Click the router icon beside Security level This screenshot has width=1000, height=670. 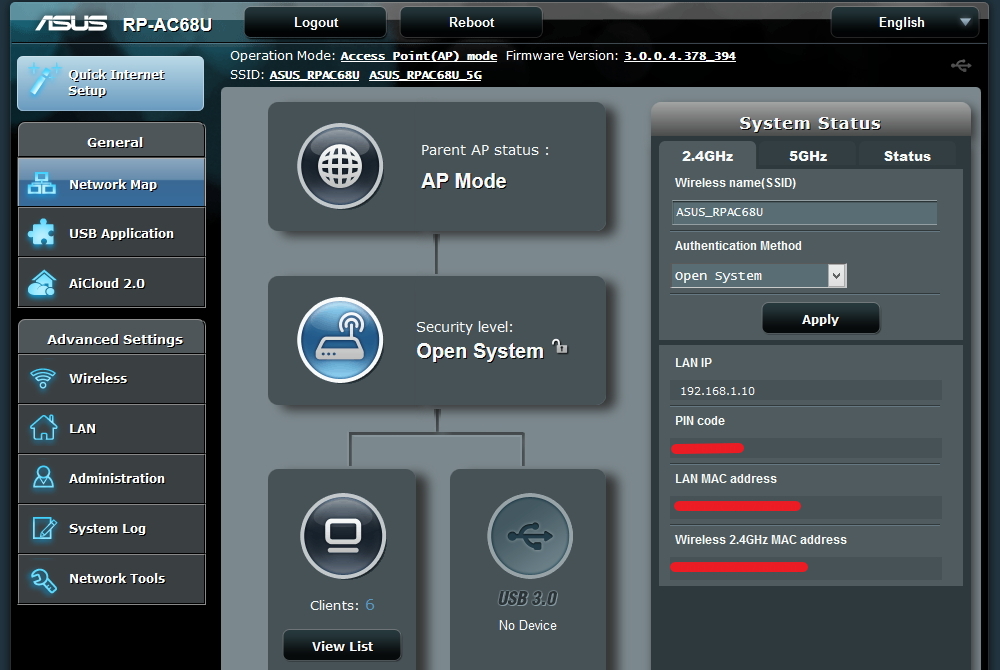(340, 340)
